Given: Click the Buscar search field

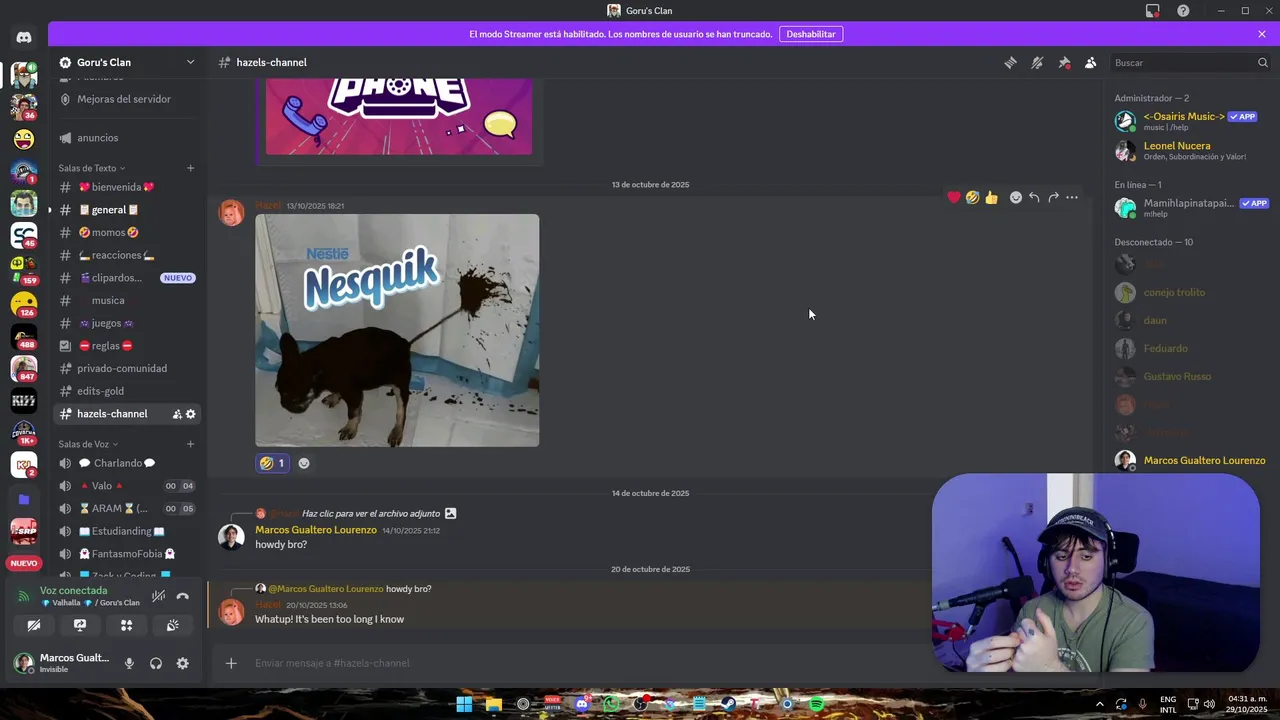Looking at the screenshot, I should point(1190,62).
